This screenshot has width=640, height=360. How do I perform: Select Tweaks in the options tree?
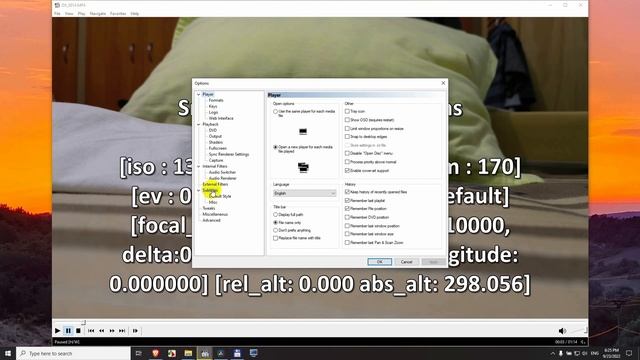pos(209,208)
